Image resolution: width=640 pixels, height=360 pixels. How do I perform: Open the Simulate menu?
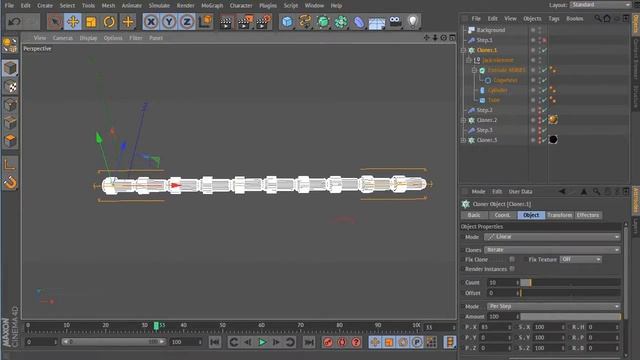click(159, 6)
